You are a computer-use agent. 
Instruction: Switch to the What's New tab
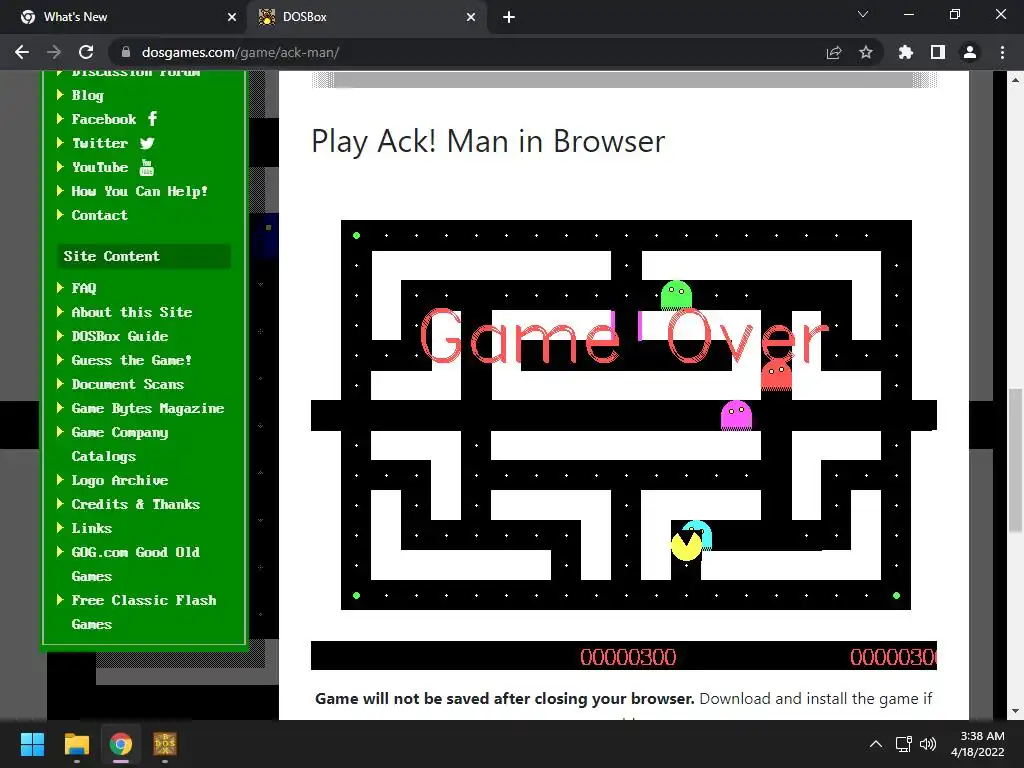tap(124, 17)
